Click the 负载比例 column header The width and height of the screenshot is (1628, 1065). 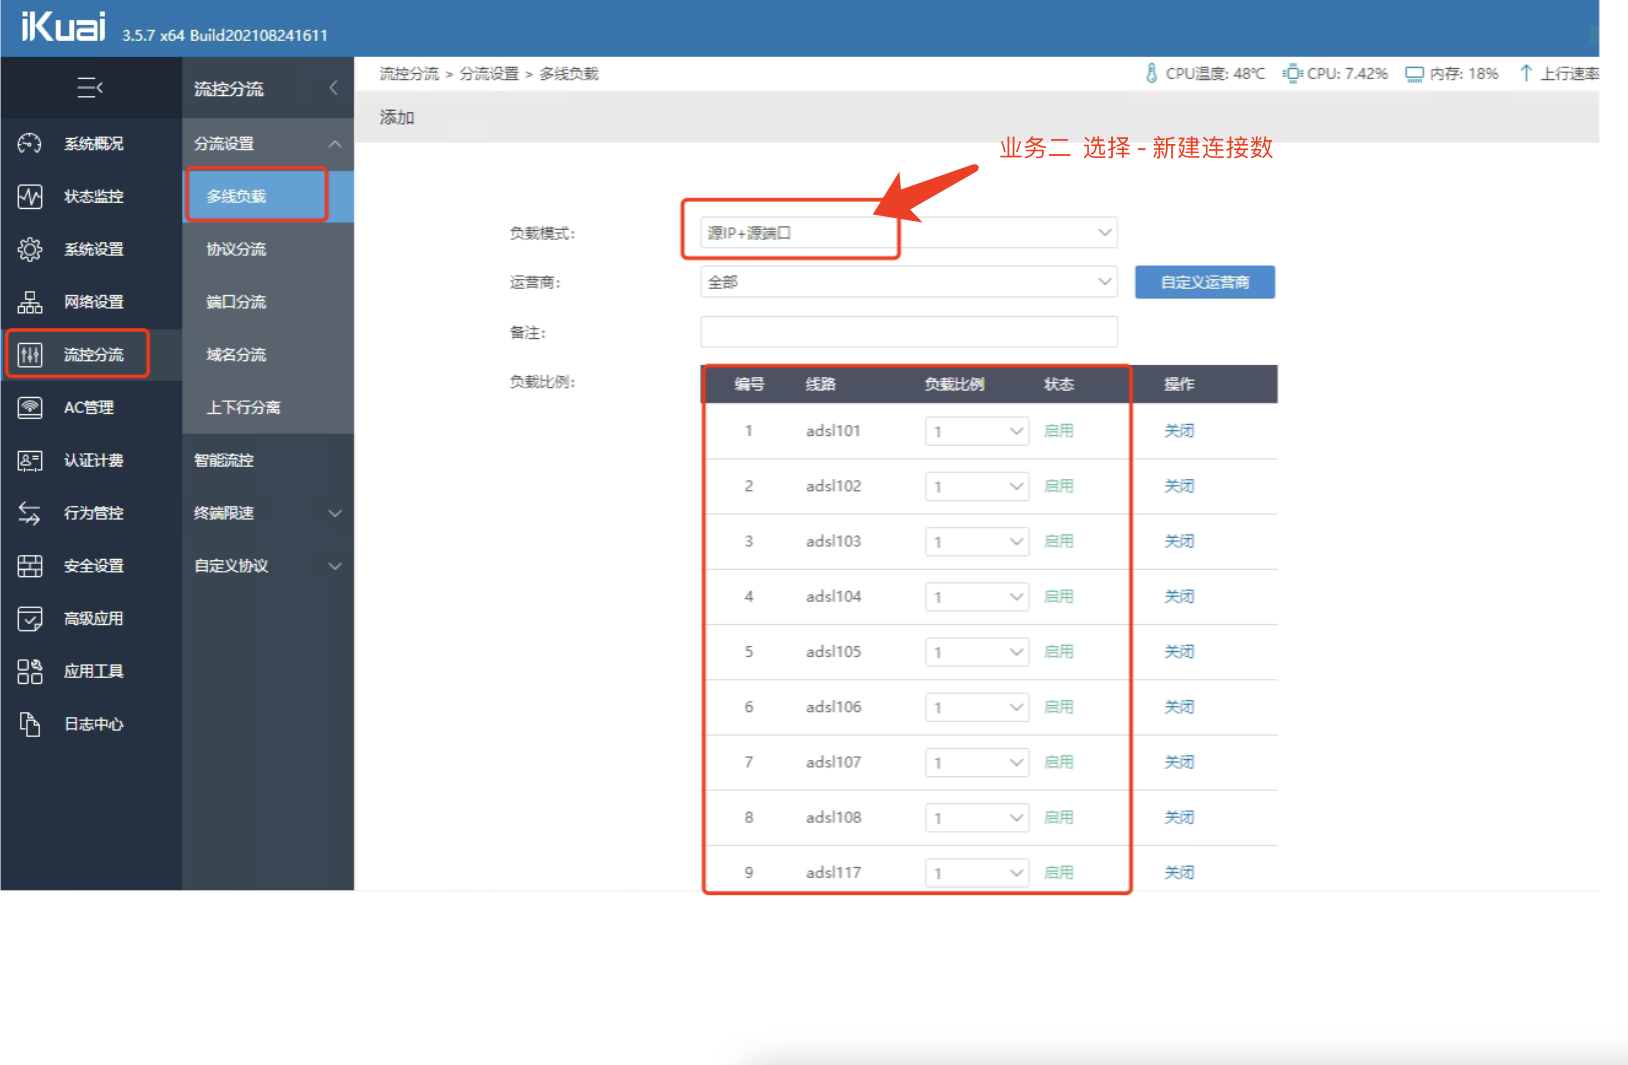click(x=954, y=384)
